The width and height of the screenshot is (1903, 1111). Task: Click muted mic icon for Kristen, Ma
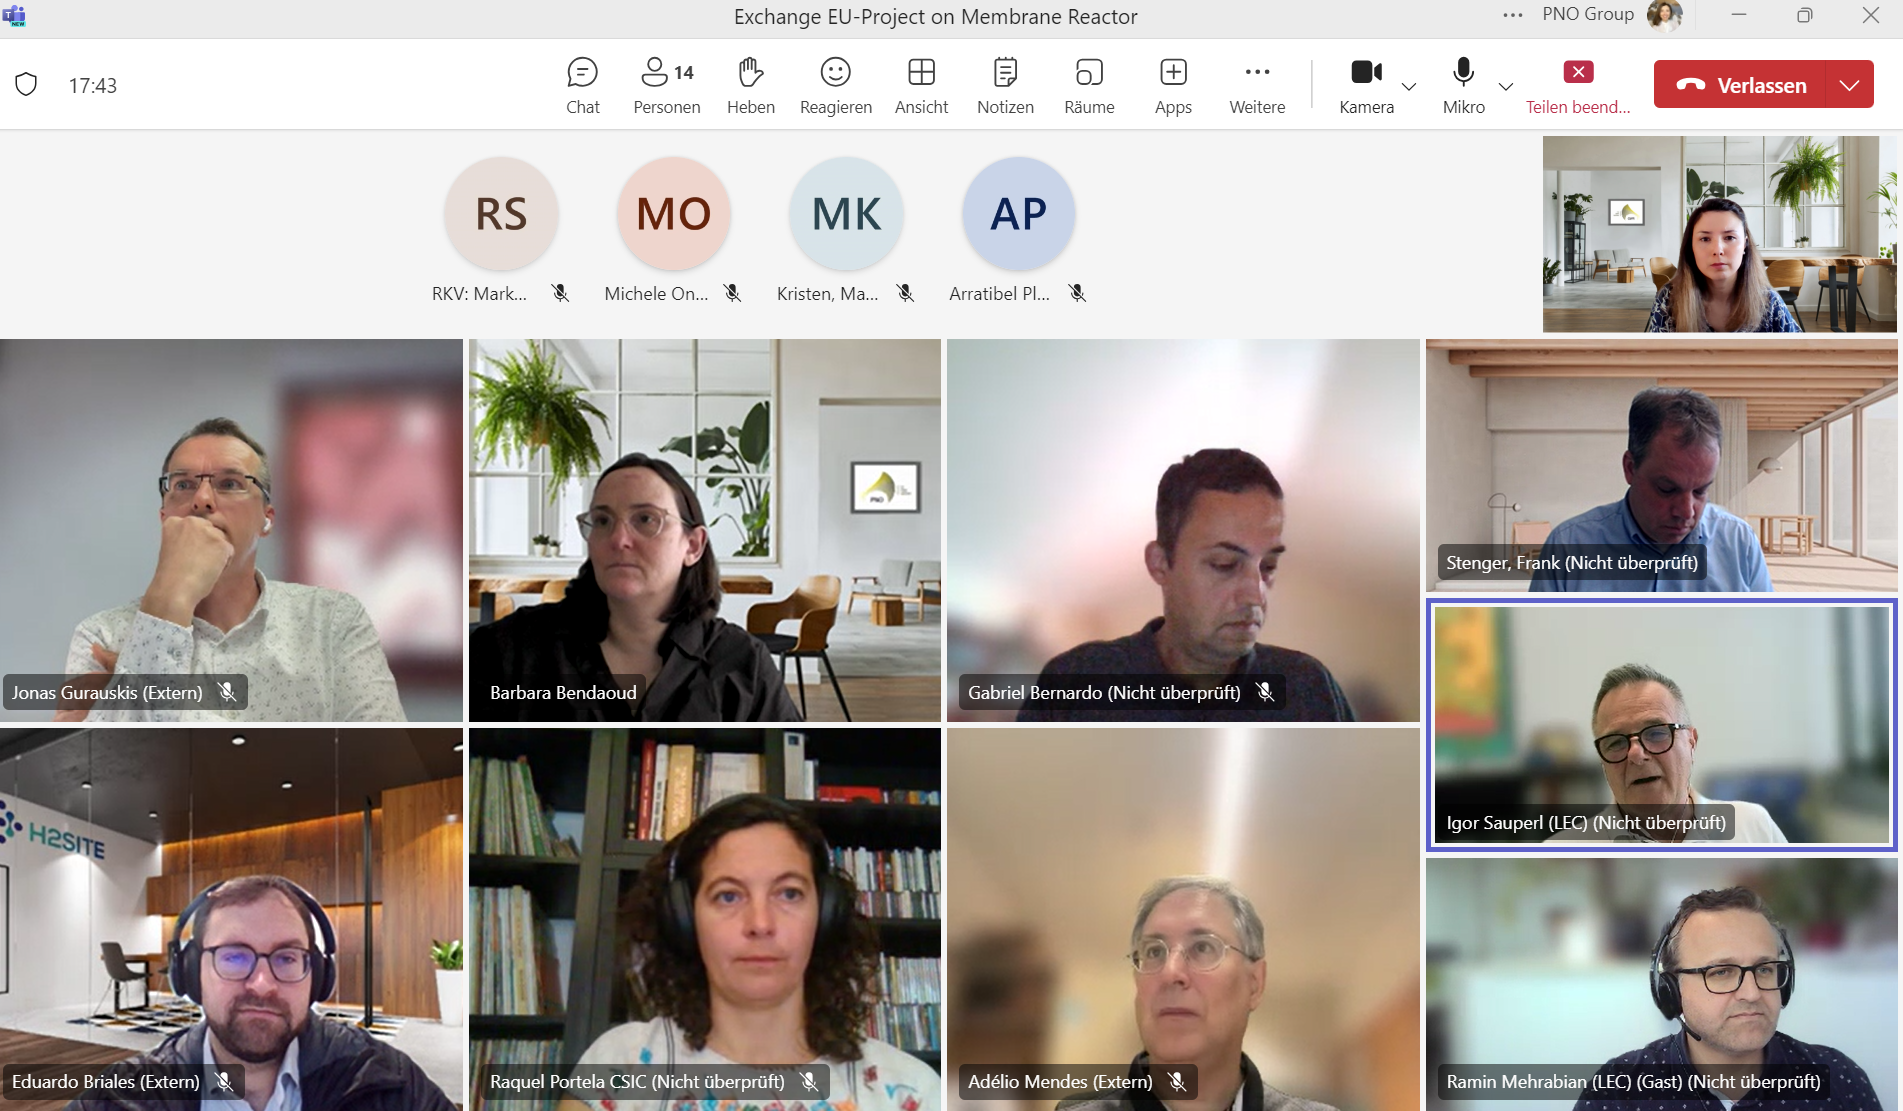pos(905,293)
